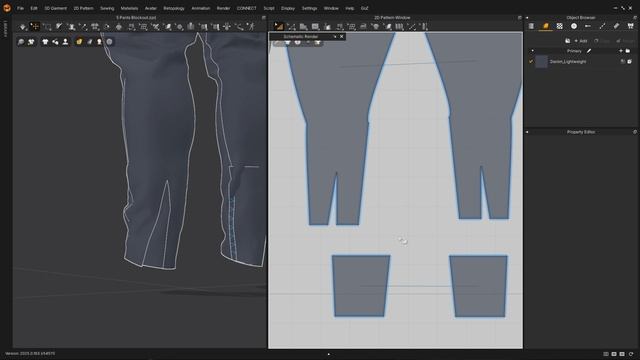Click the Simulate down-arrow tool in the 3D toolbar
The height and width of the screenshot is (360, 640).
[23, 27]
